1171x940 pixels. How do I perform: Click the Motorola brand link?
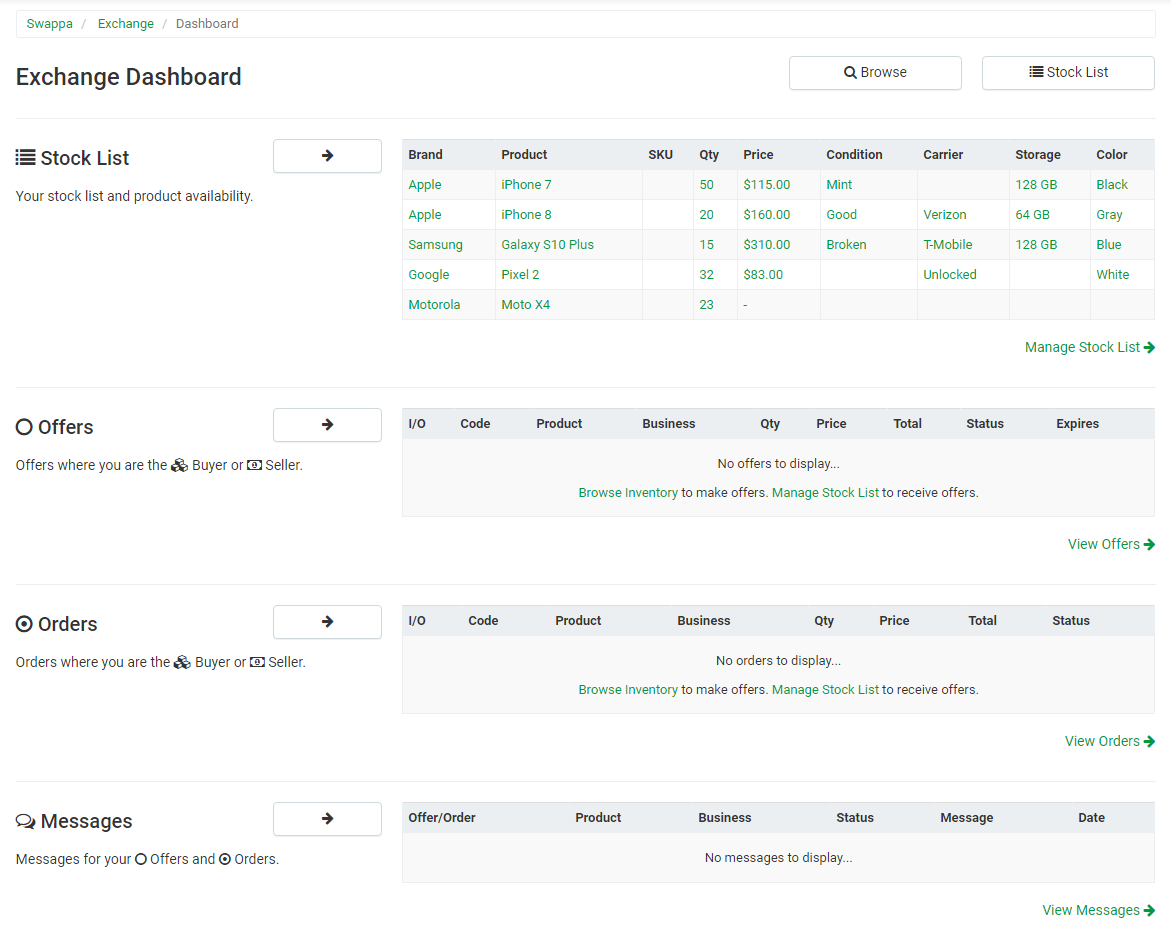[434, 305]
